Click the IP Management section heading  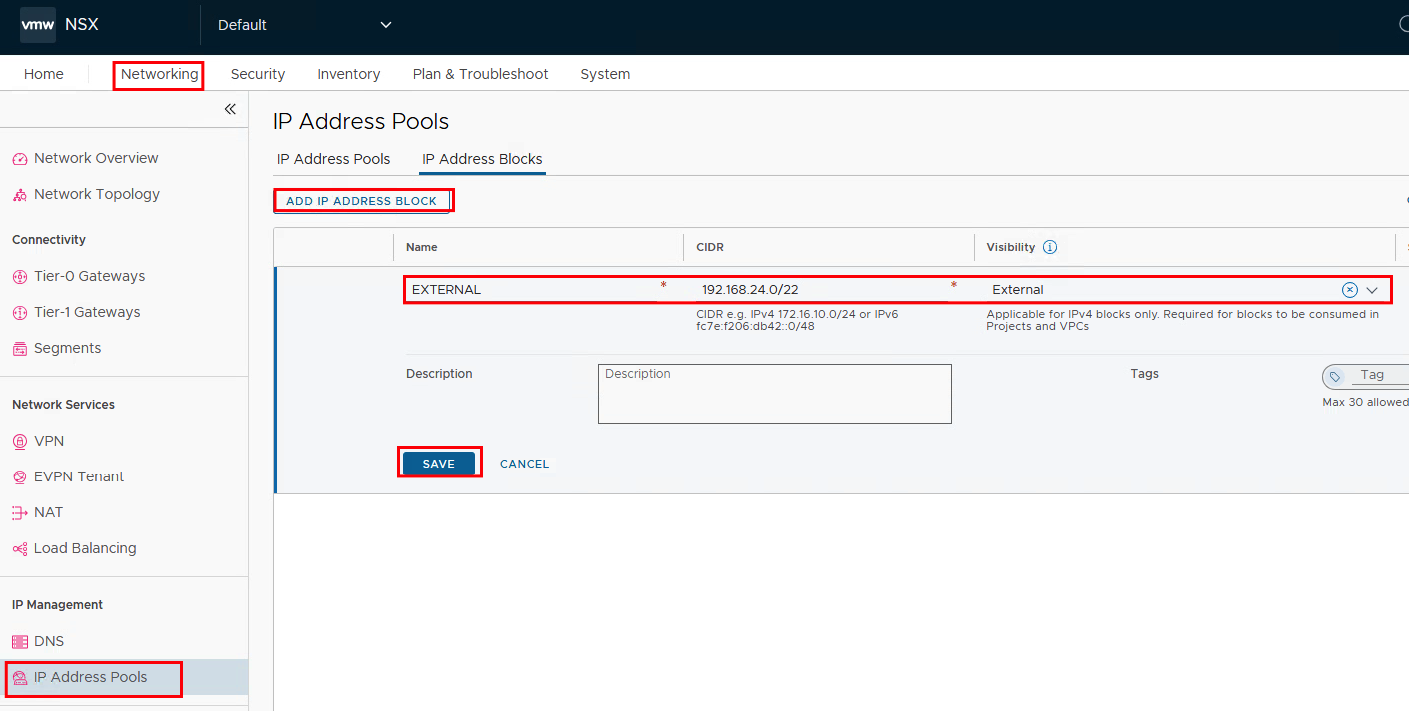click(57, 605)
